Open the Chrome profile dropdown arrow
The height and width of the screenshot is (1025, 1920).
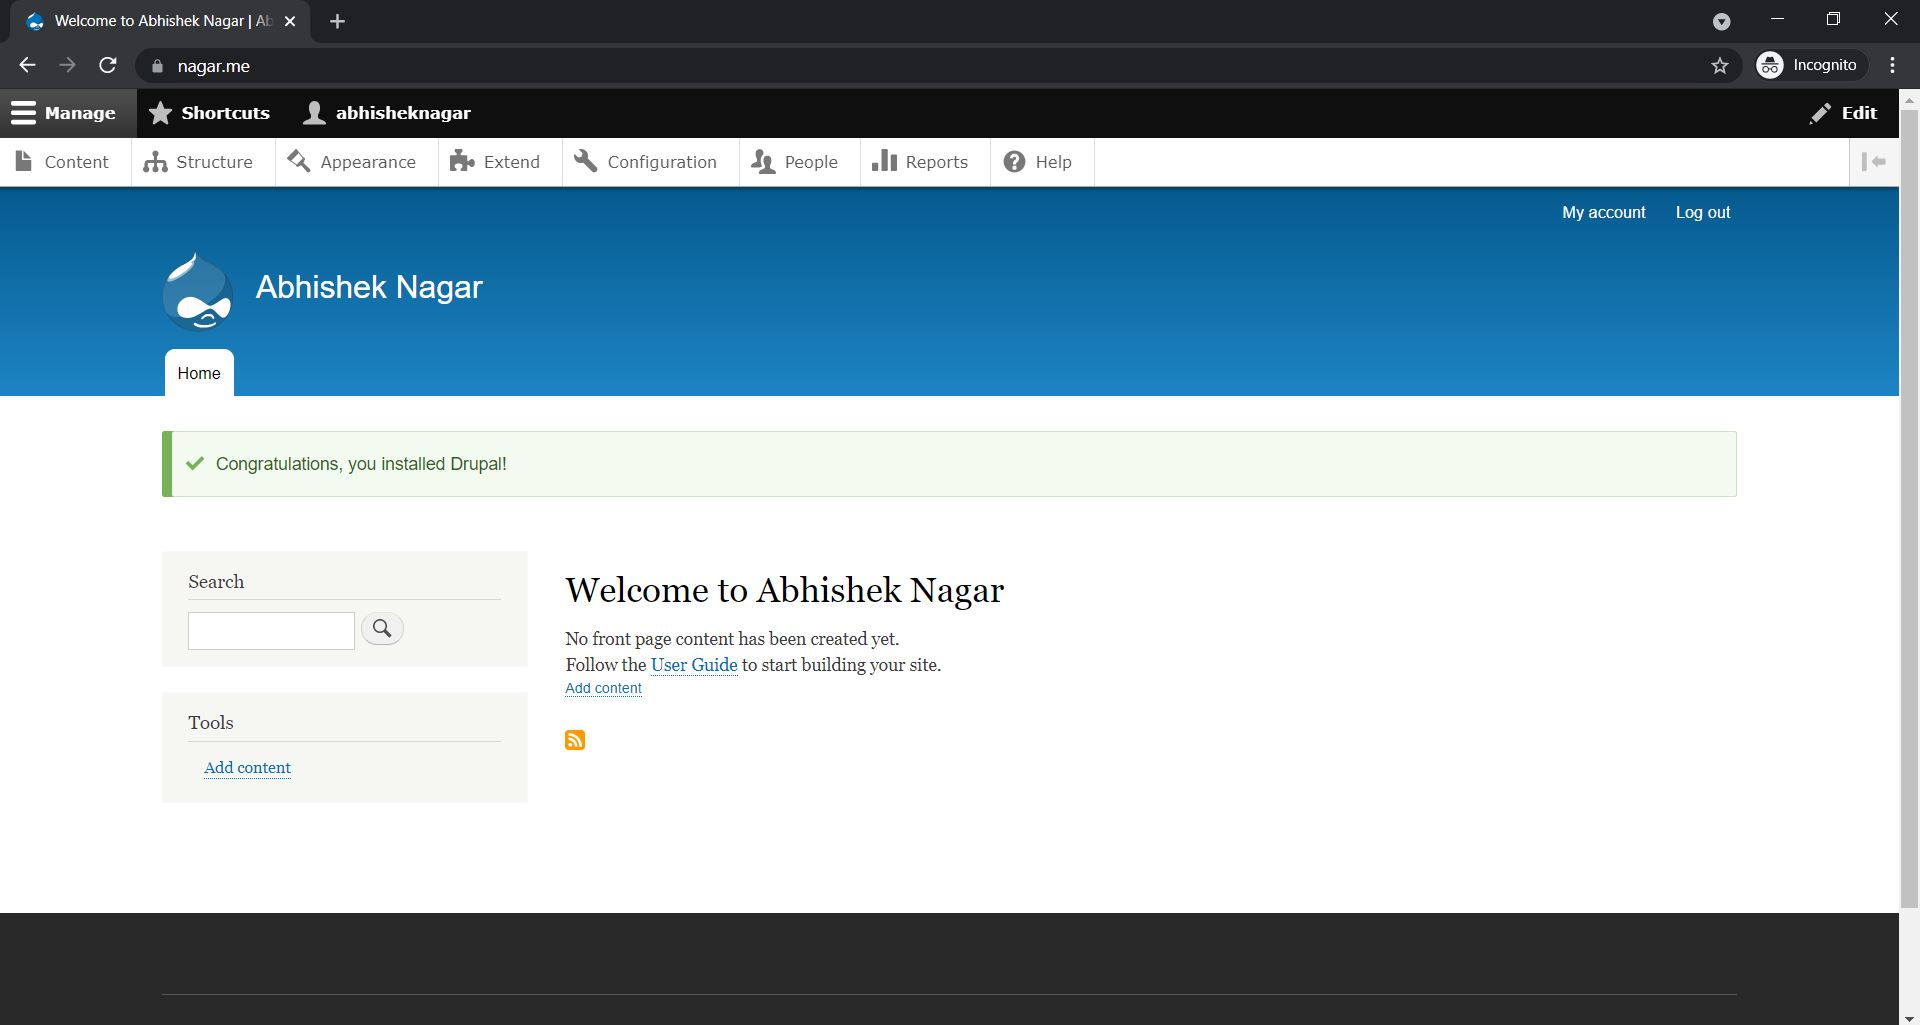[x=1722, y=21]
